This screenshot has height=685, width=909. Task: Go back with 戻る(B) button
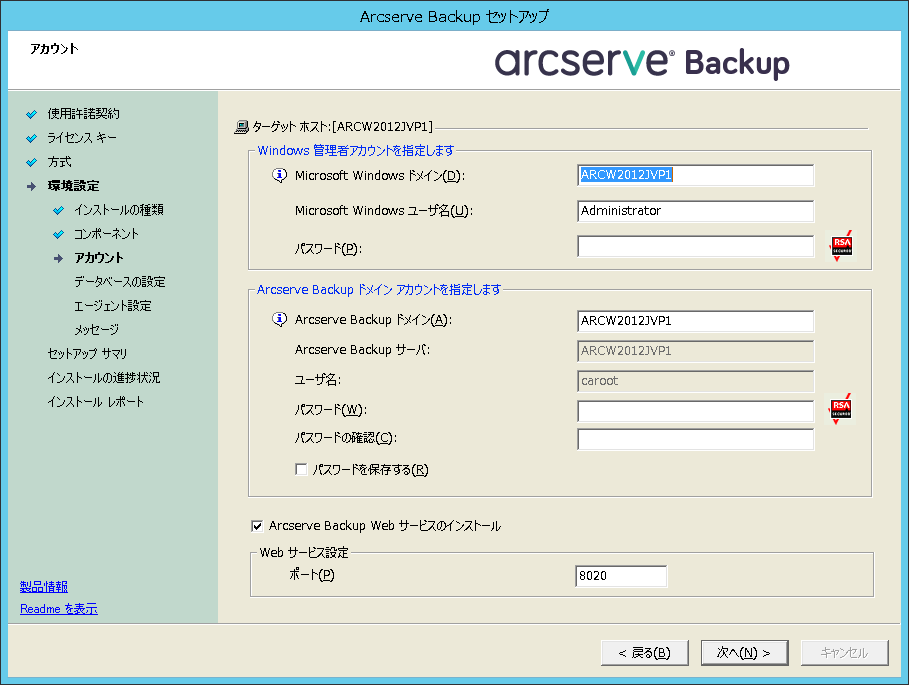(x=645, y=653)
